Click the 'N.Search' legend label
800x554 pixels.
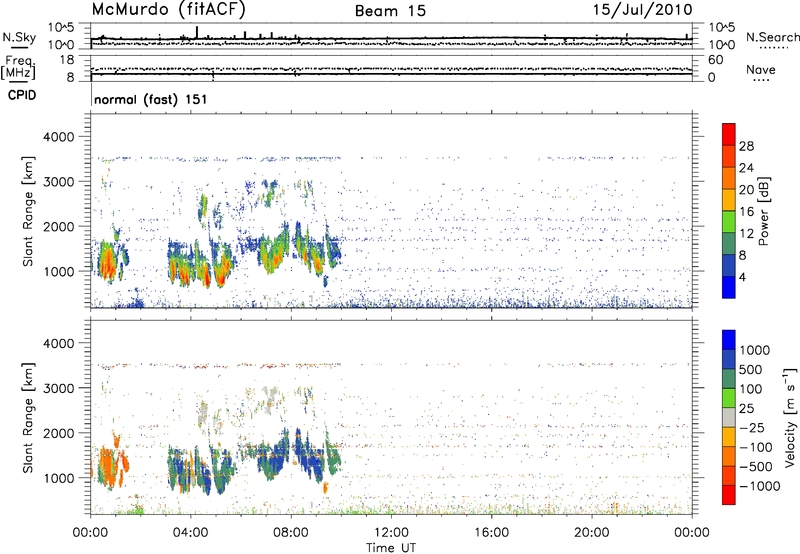tap(772, 37)
